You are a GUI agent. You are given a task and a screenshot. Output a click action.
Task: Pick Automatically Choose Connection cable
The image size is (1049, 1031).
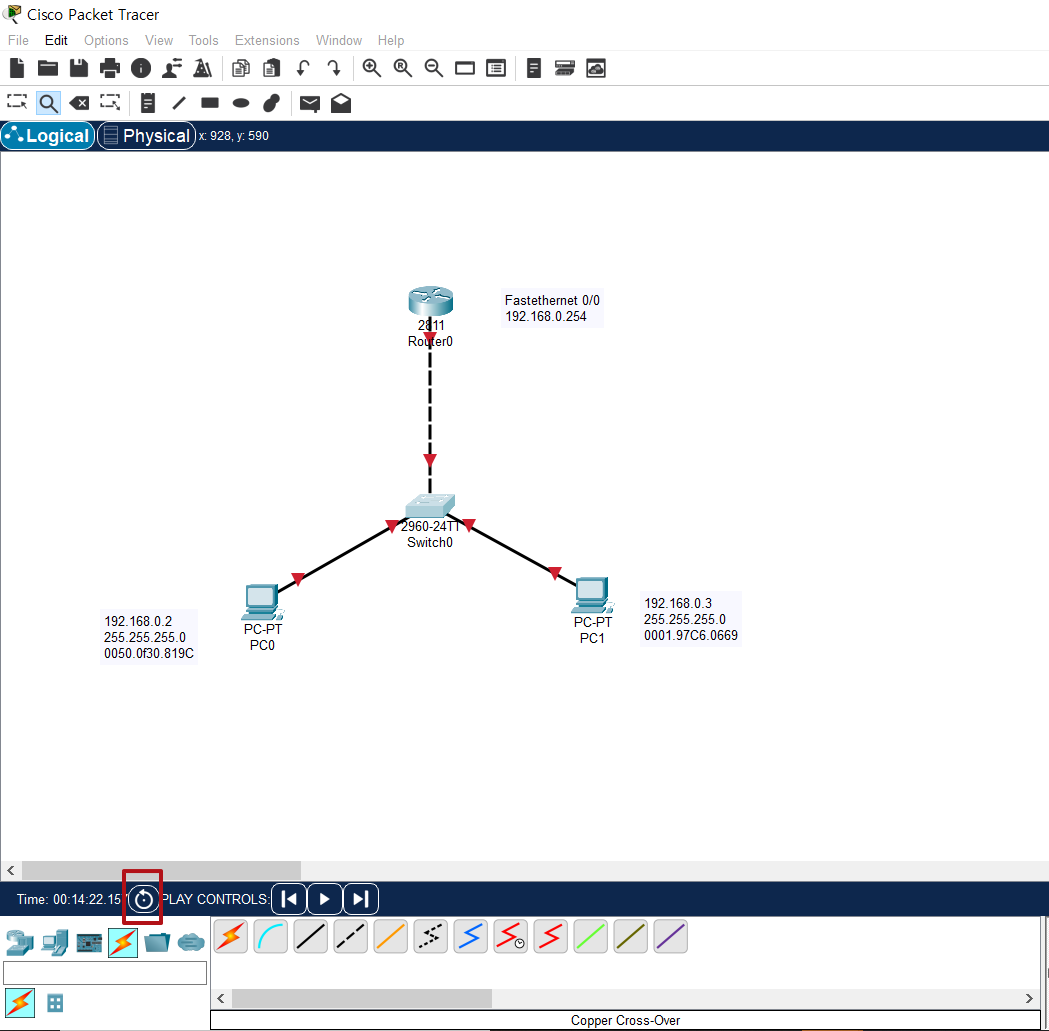click(x=231, y=936)
